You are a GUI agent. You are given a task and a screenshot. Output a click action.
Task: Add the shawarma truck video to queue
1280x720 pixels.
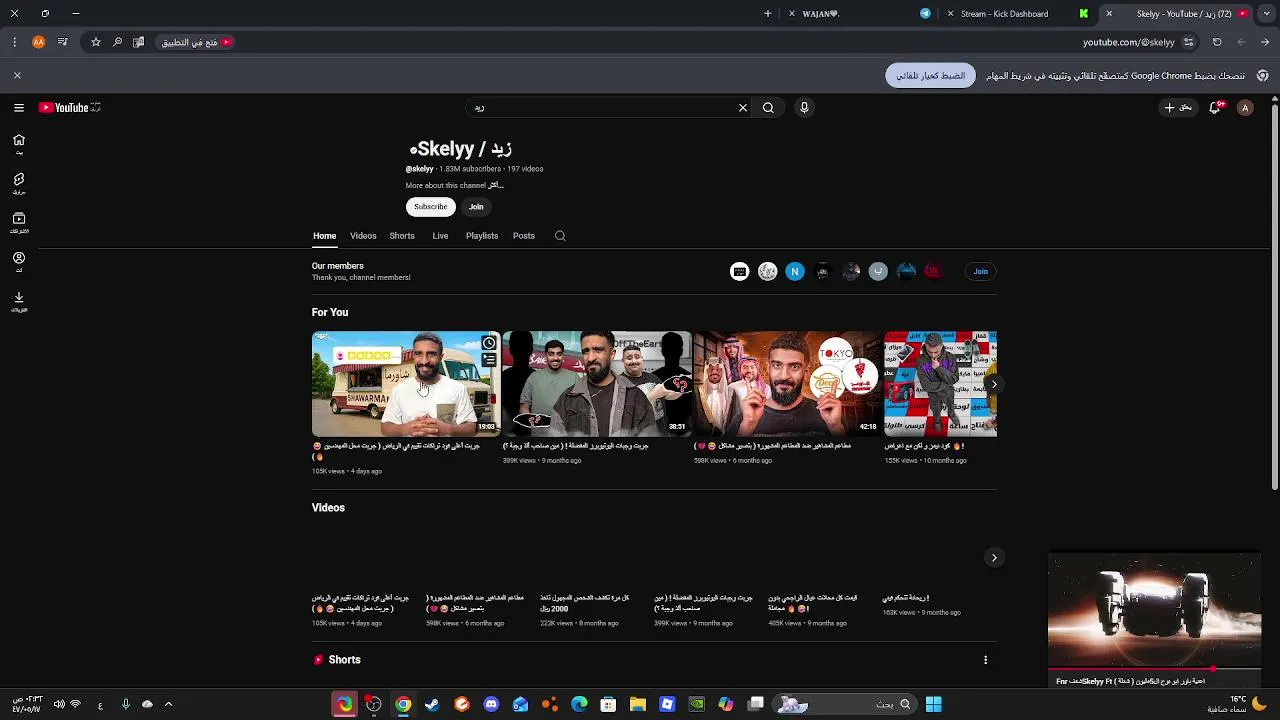pos(489,359)
